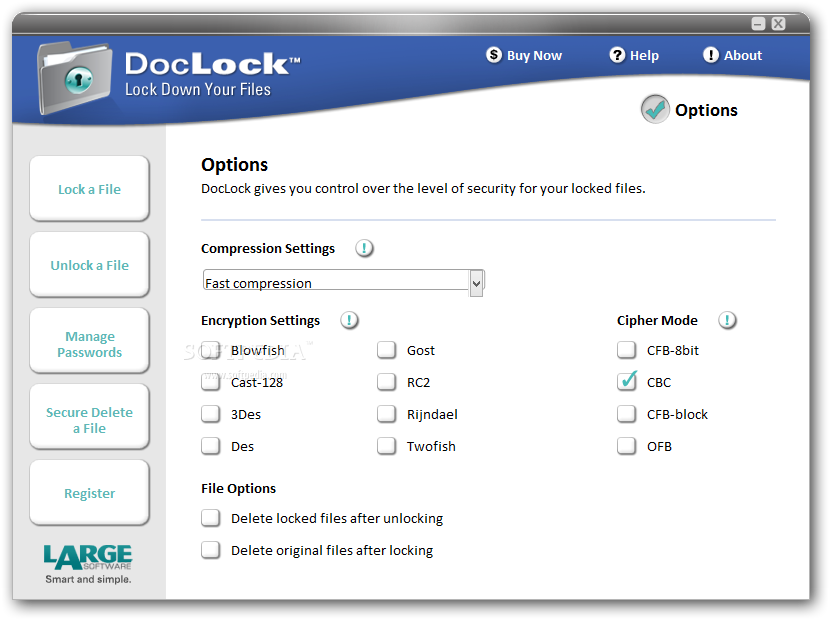This screenshot has width=830, height=620.
Task: Check the RC2 encryption option
Action: click(x=386, y=382)
